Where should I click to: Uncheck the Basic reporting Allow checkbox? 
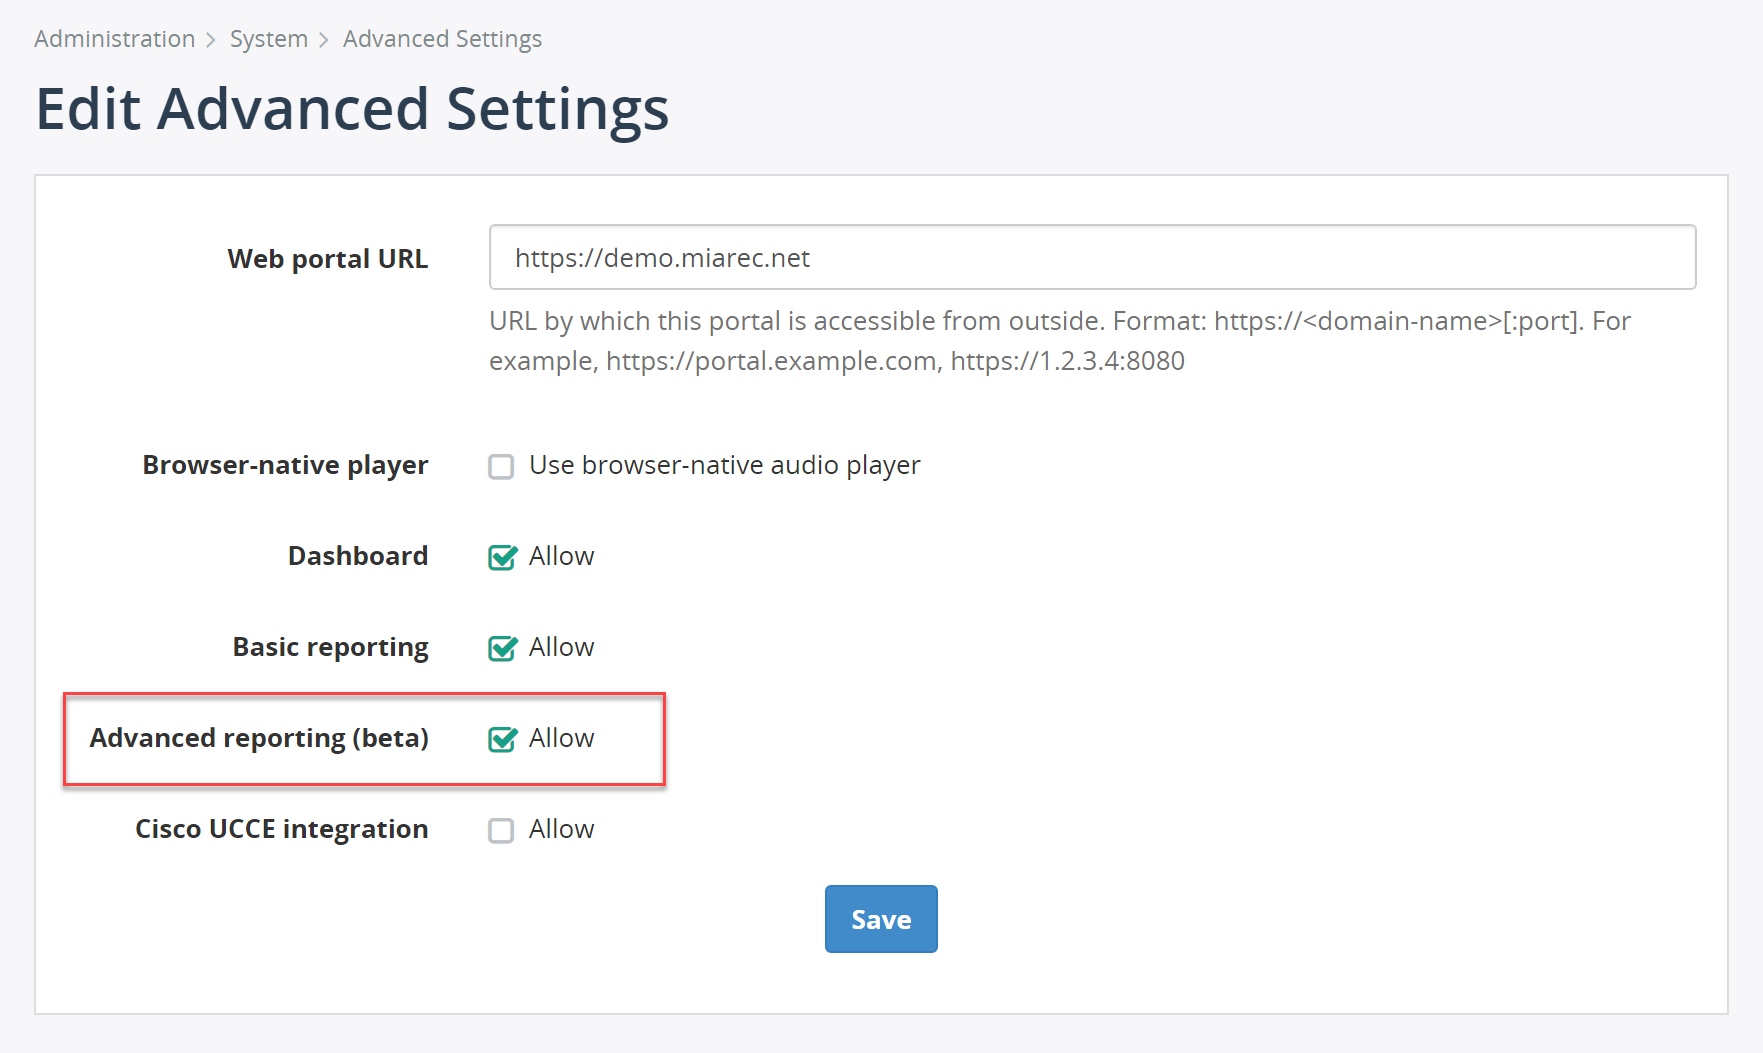click(502, 648)
